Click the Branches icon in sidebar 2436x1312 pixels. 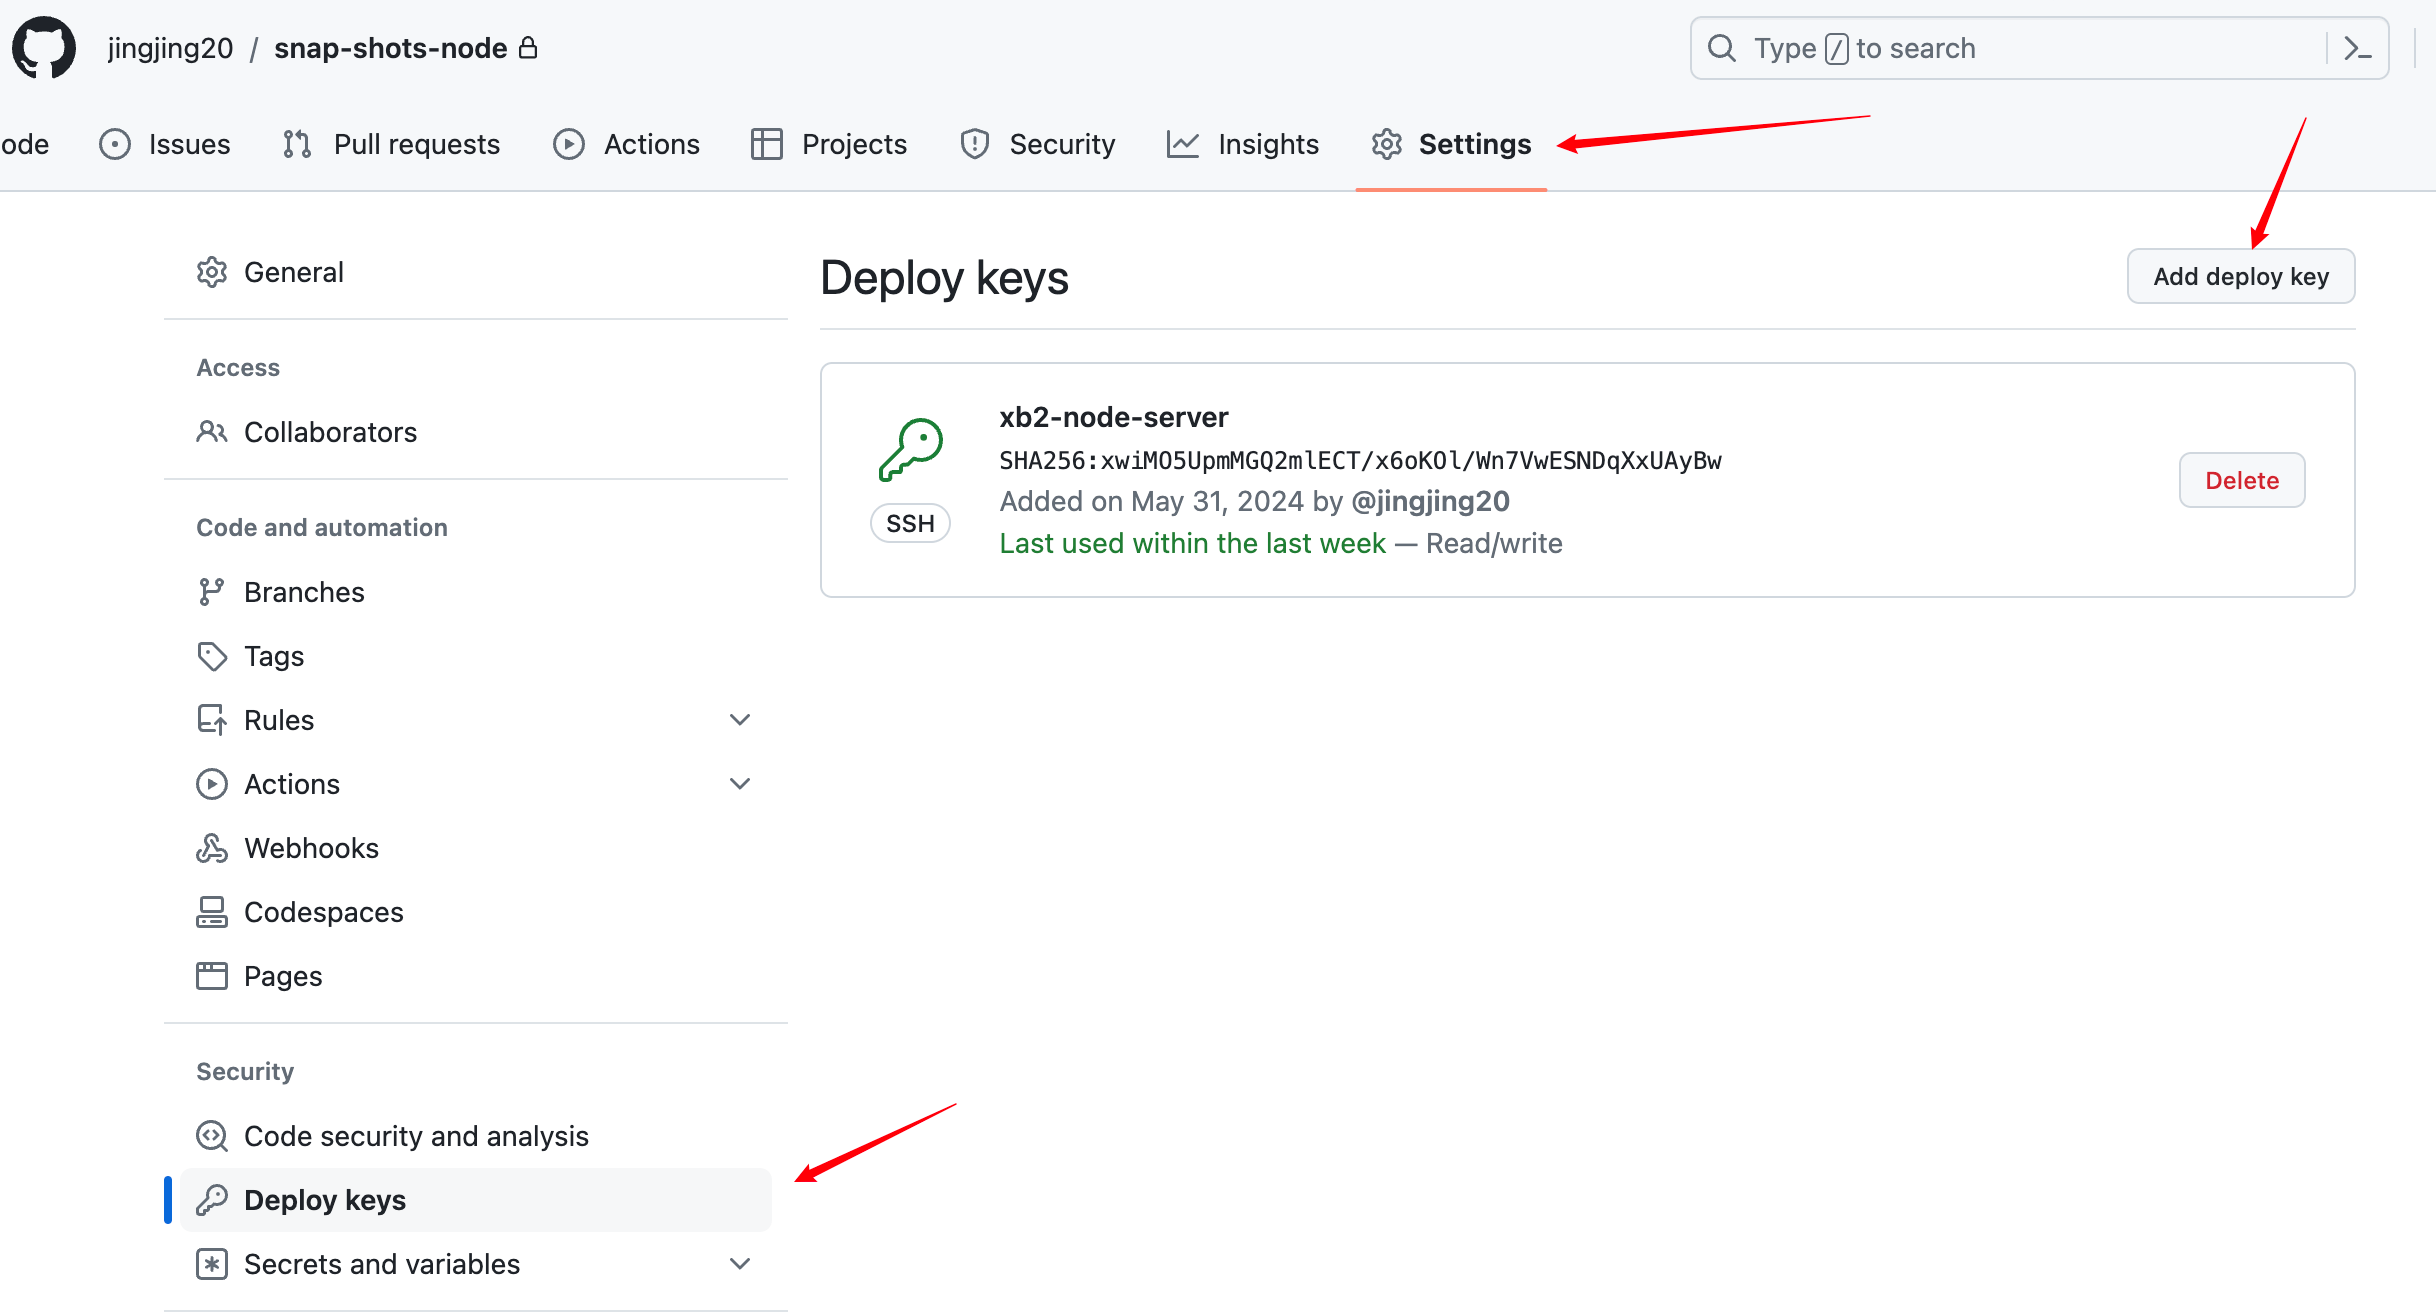(x=211, y=592)
